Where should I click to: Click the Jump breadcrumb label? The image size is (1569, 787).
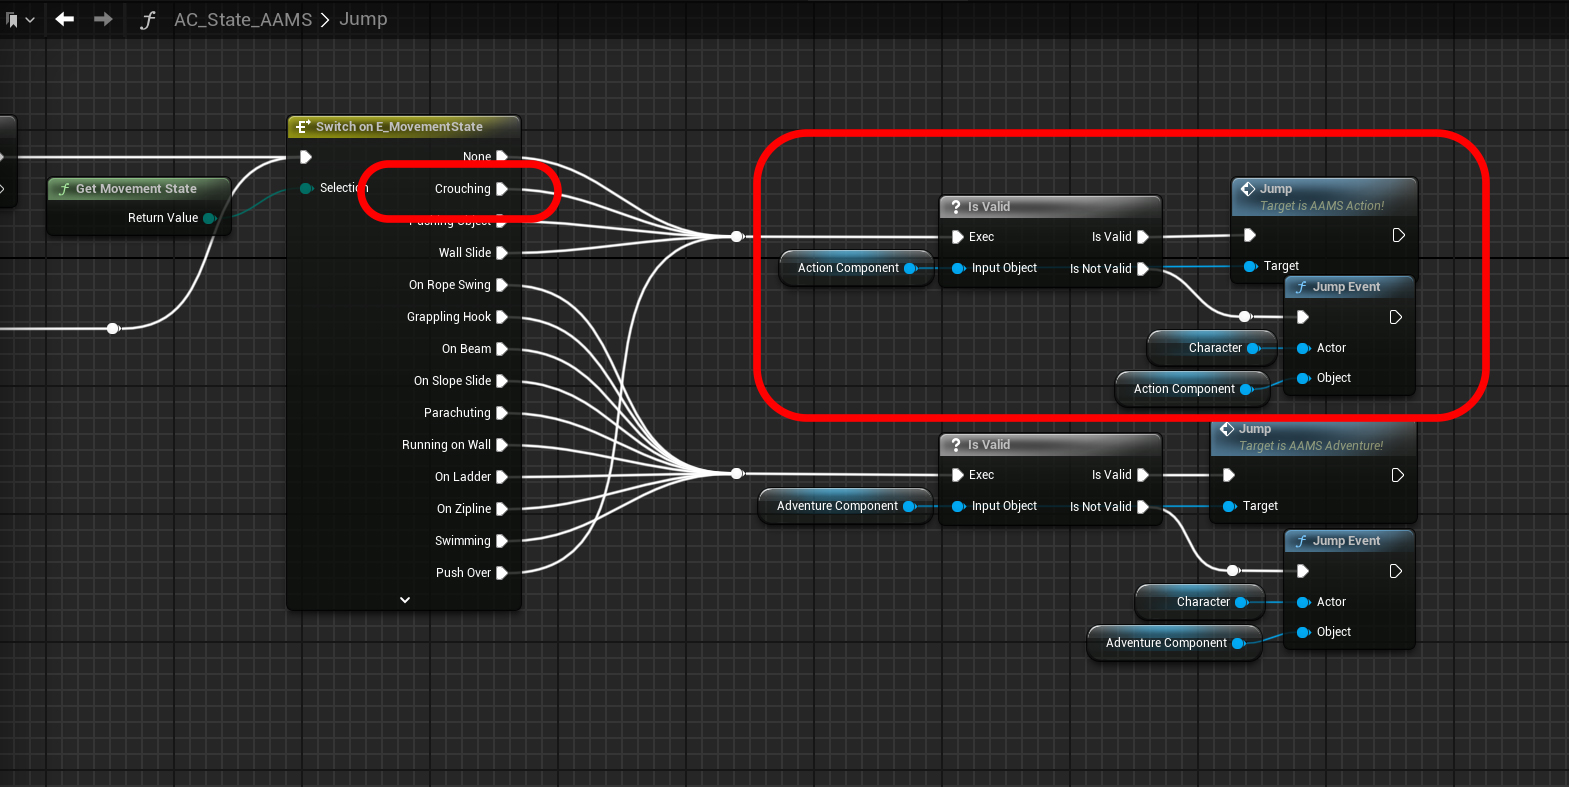363,19
